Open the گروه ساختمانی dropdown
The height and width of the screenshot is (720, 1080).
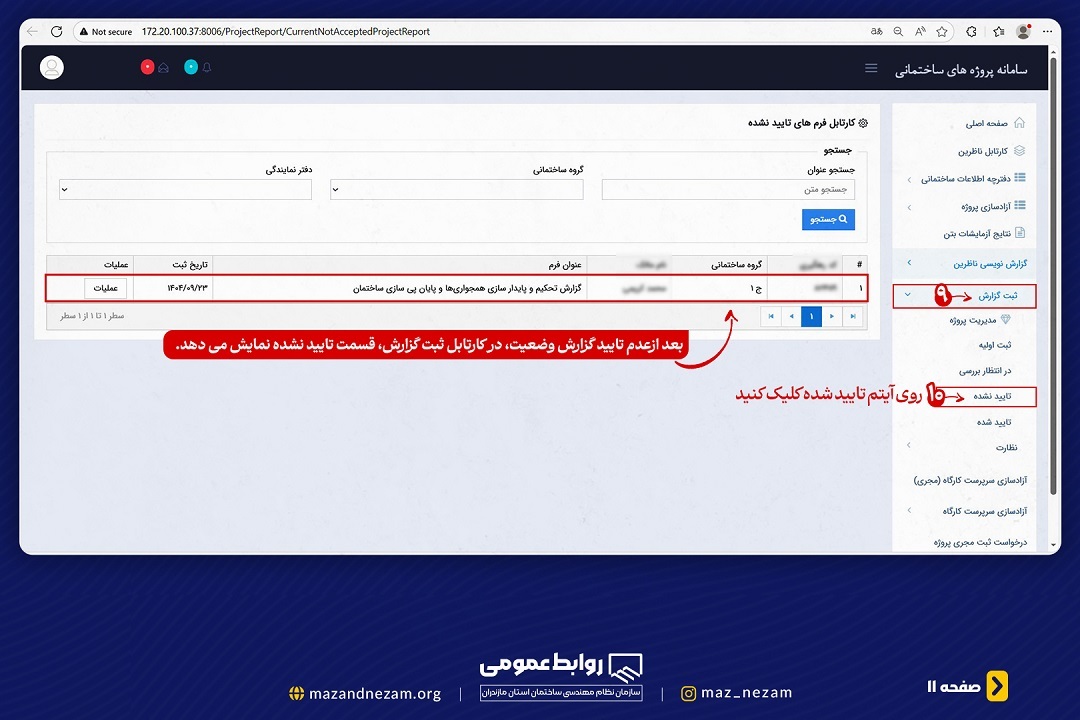click(459, 189)
